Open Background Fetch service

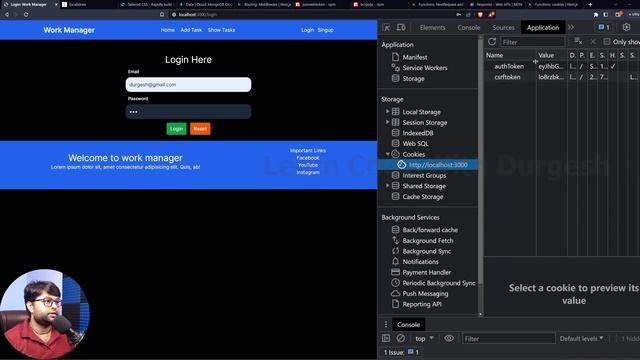pyautogui.click(x=427, y=240)
